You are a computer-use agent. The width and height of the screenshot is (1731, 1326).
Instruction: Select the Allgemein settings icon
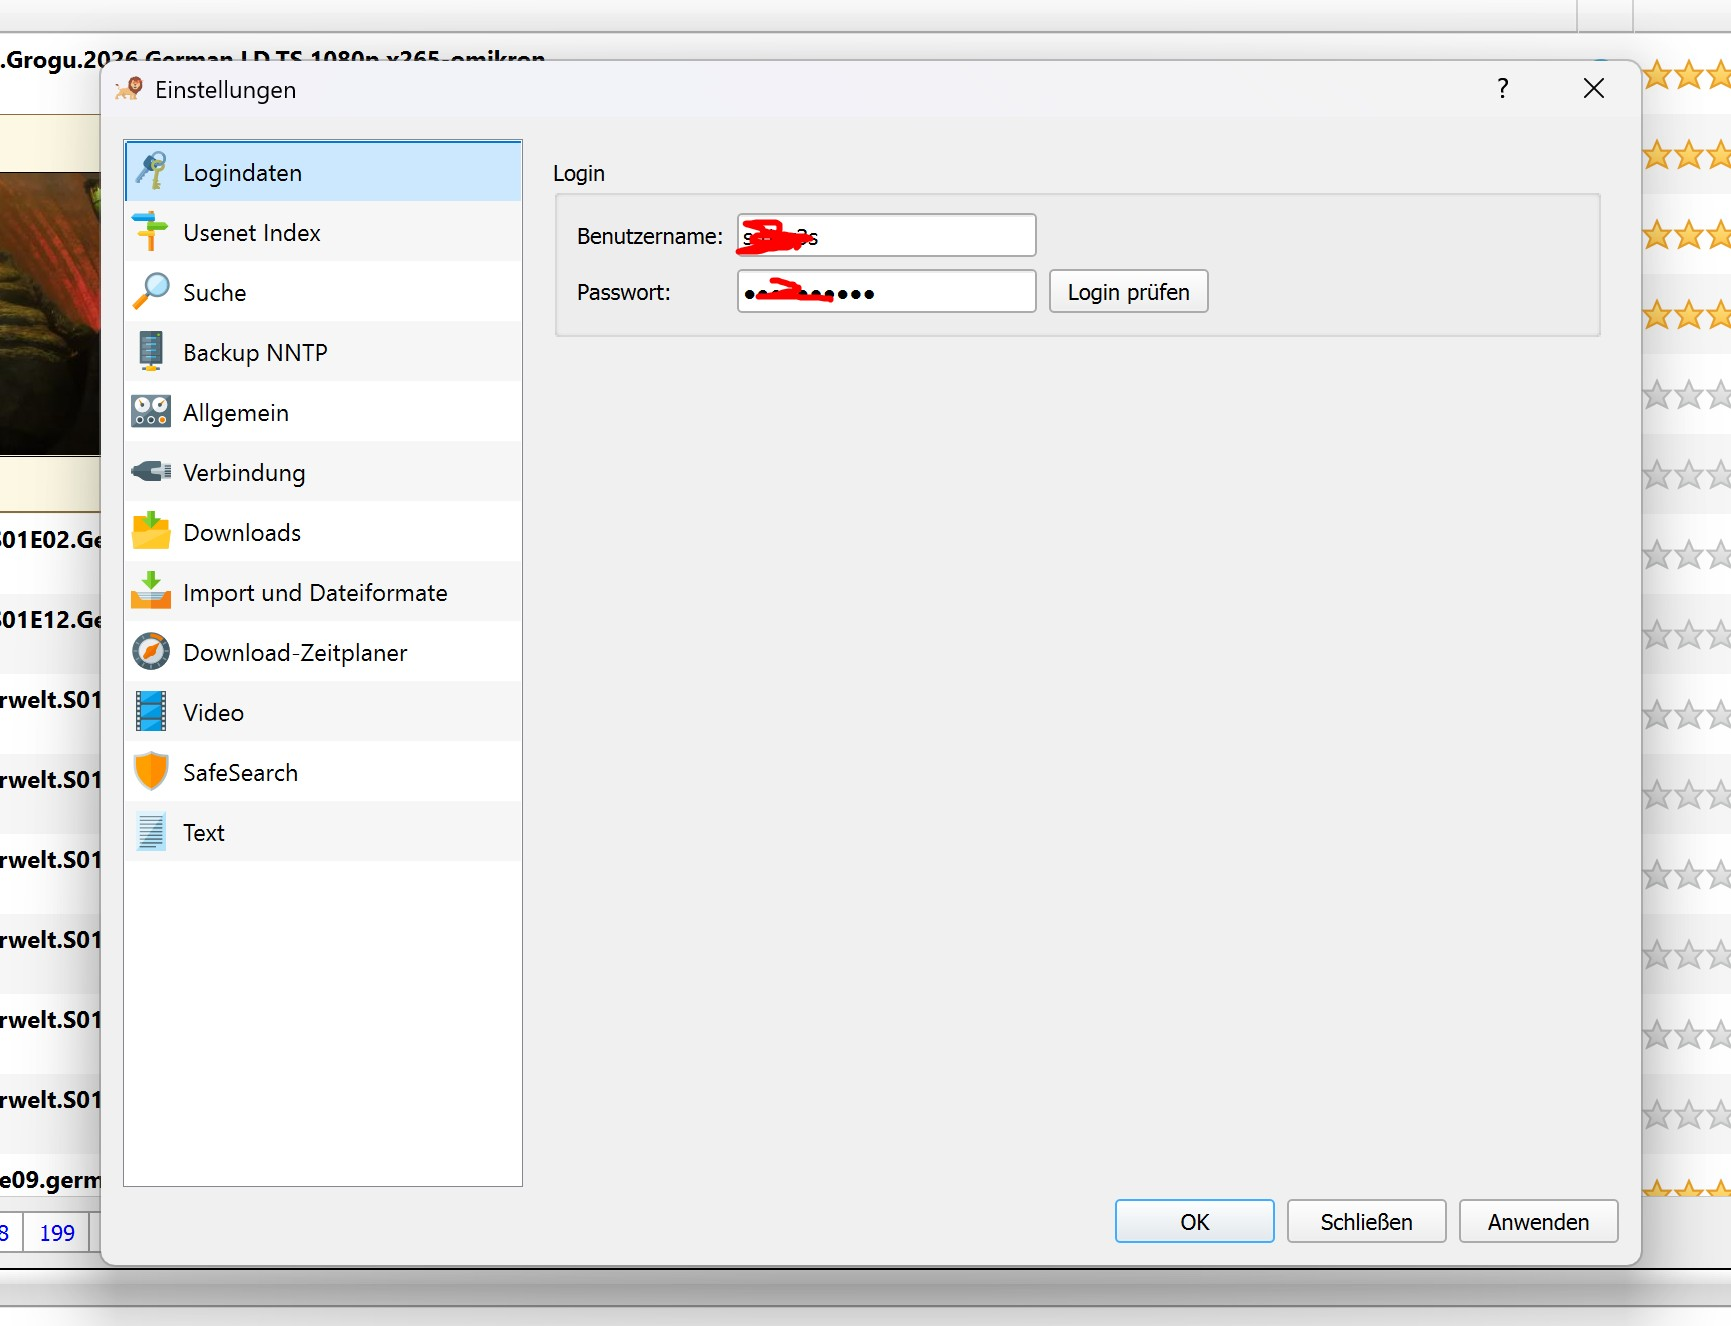click(151, 412)
